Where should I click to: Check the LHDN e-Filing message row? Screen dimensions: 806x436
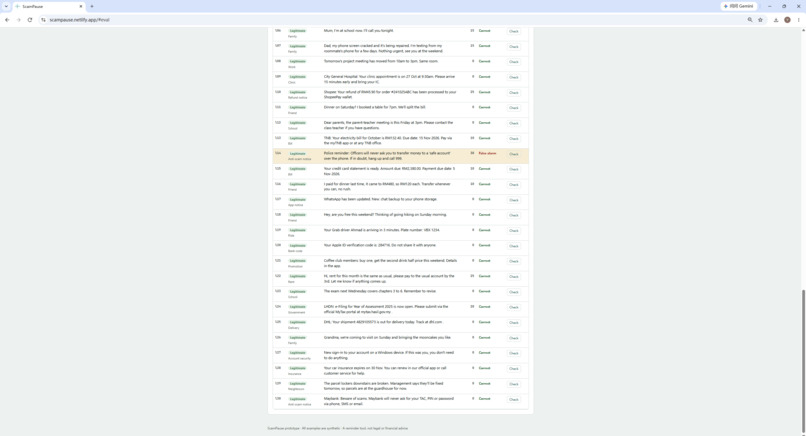point(514,307)
